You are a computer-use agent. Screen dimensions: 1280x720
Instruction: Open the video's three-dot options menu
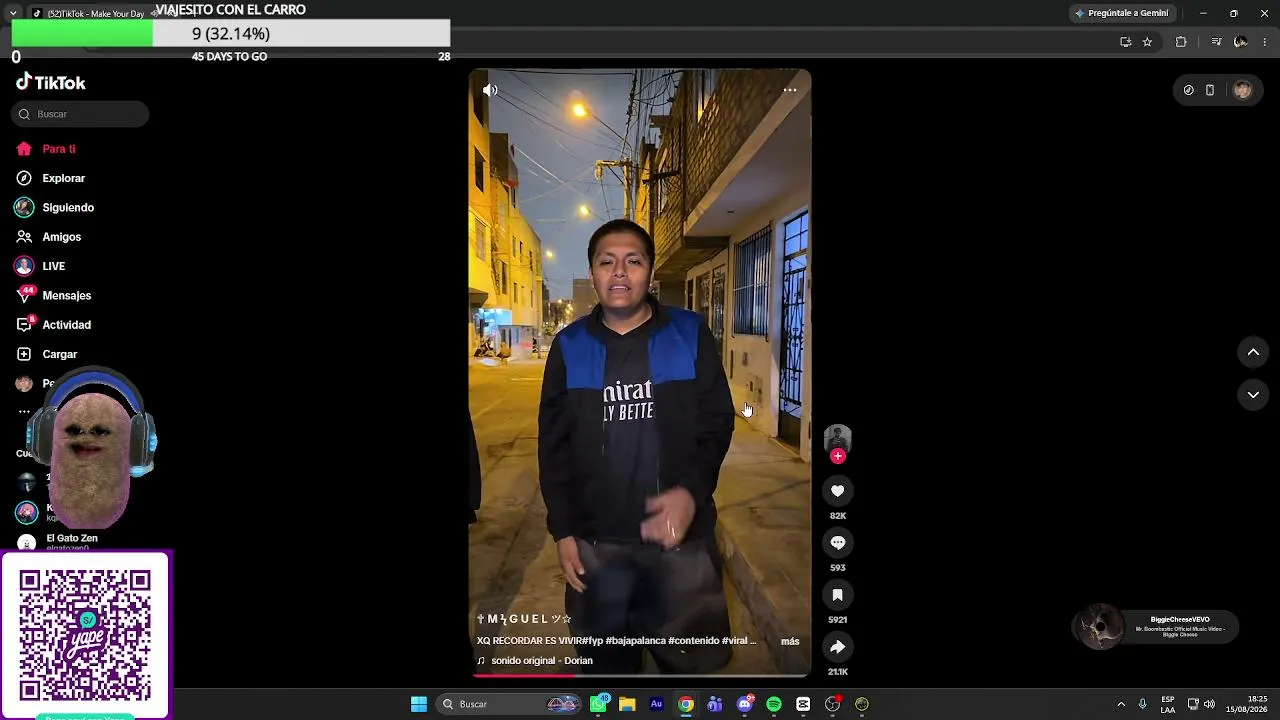point(790,90)
